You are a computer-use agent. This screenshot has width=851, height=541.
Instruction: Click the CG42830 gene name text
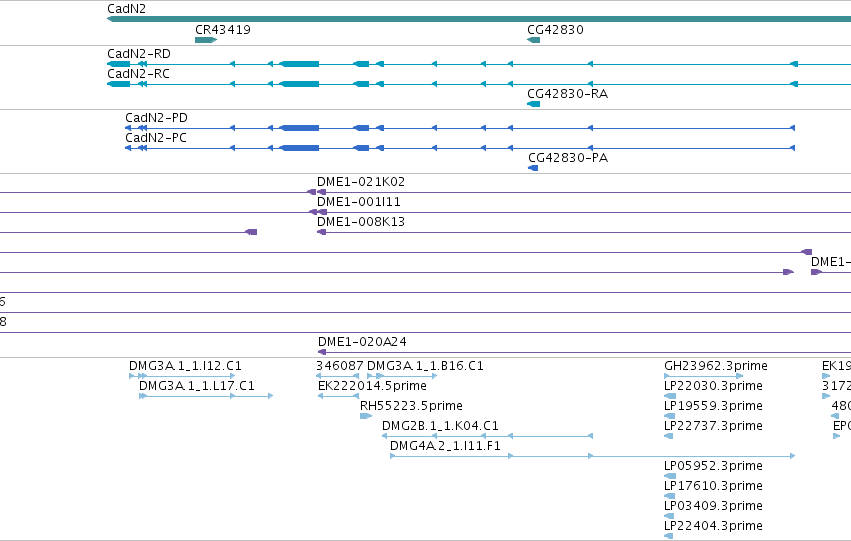(555, 30)
